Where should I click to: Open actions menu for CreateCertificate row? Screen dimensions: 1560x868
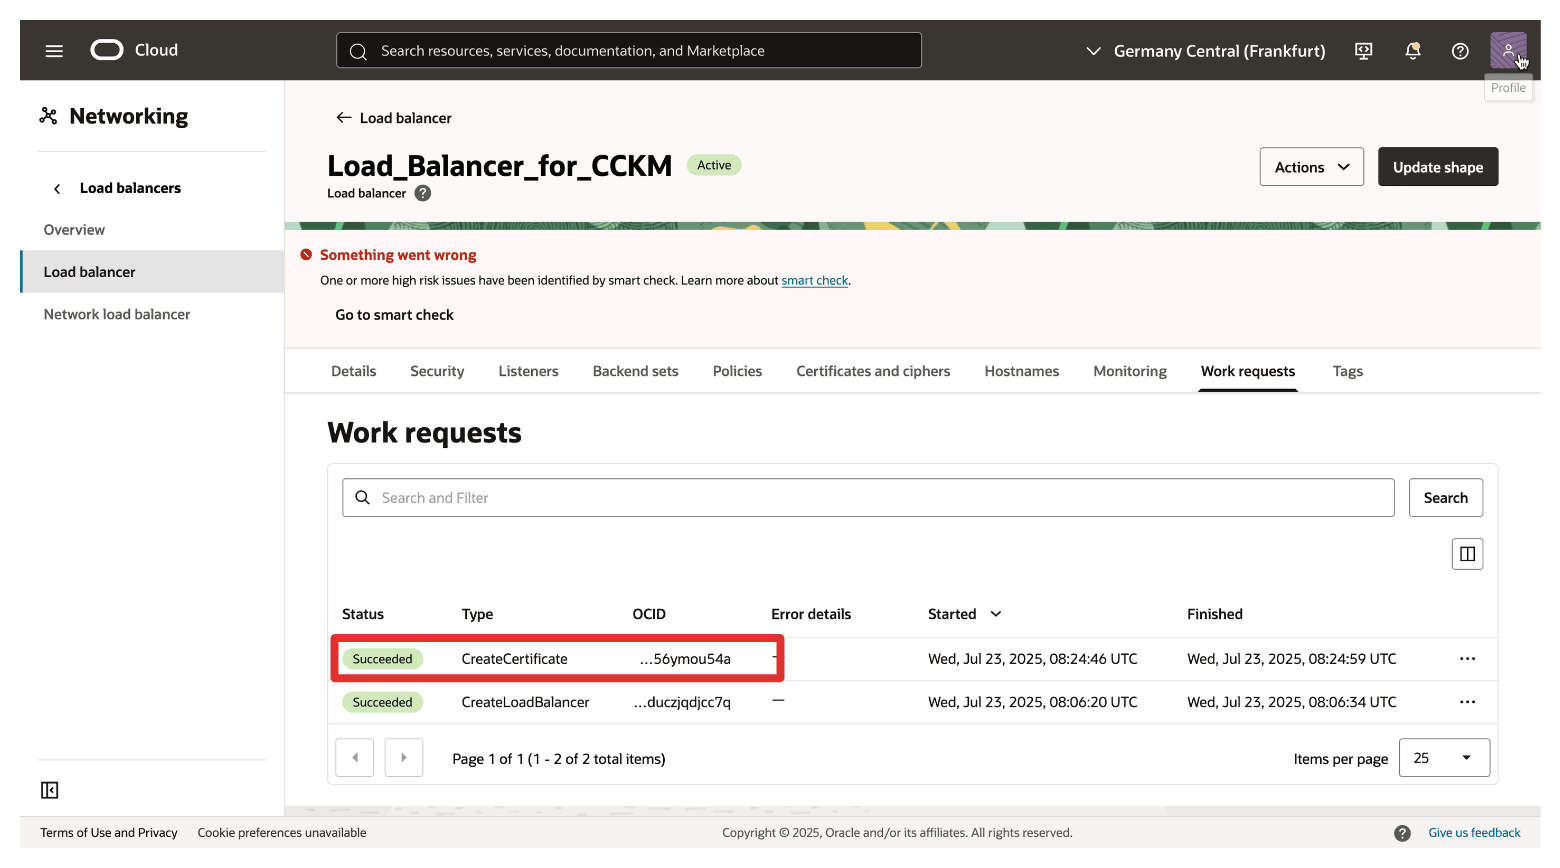[x=1467, y=659]
